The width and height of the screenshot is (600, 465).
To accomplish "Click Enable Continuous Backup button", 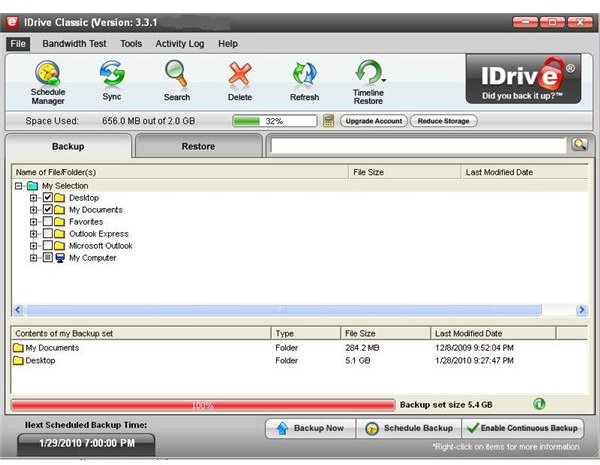I will click(522, 428).
